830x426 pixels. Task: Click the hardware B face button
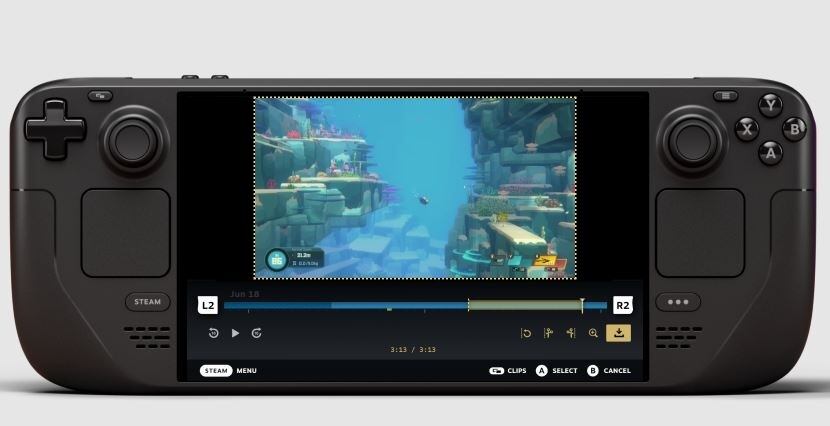794,129
